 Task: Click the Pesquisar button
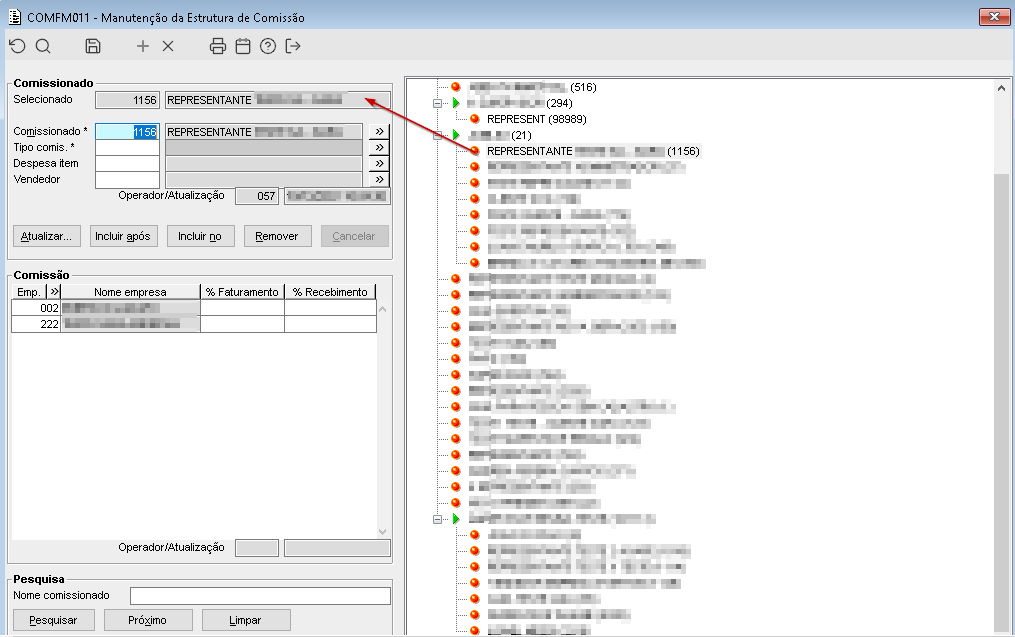[x=53, y=620]
